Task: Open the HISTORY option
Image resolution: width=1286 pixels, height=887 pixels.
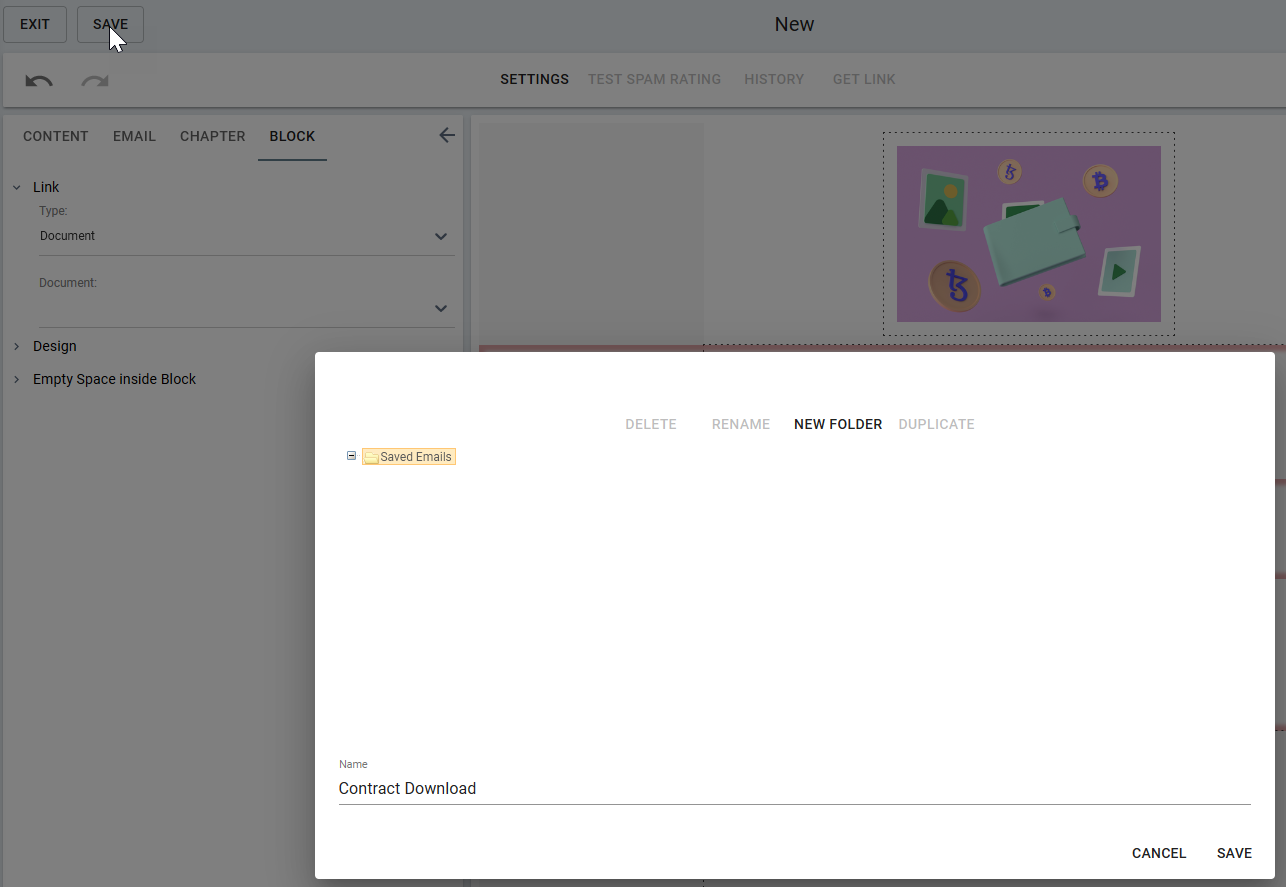Action: (x=774, y=79)
